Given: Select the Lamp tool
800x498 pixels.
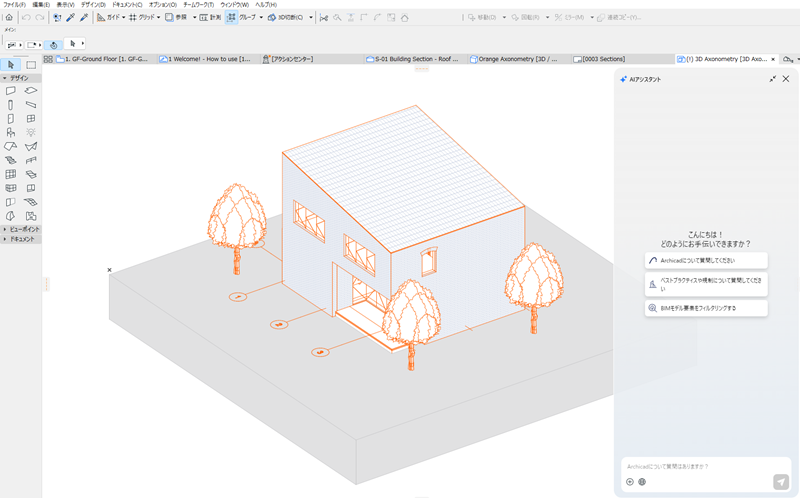Looking at the screenshot, I should point(31,133).
